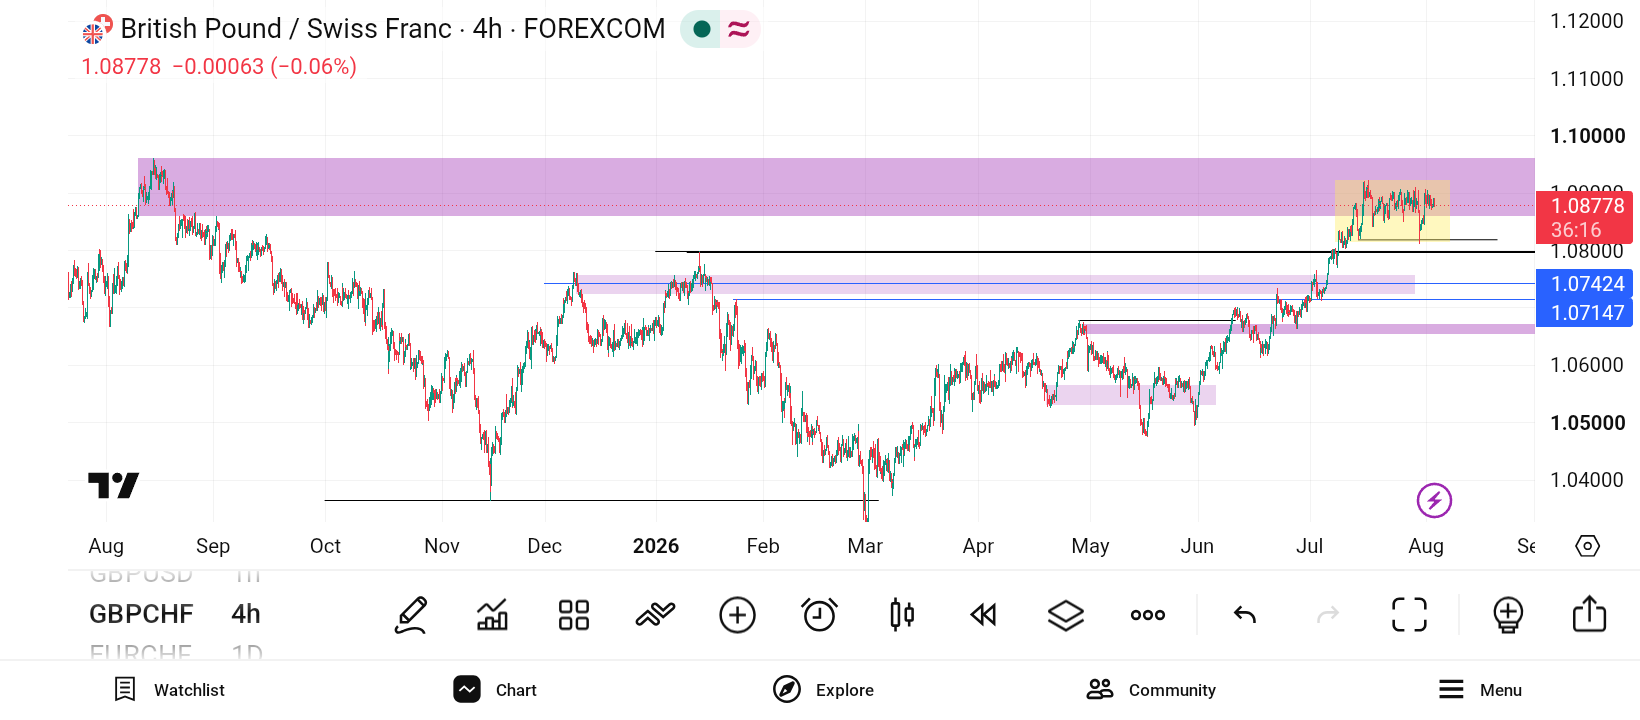Add a symbol with the plus circle icon
This screenshot has height=720, width=1640.
click(738, 615)
